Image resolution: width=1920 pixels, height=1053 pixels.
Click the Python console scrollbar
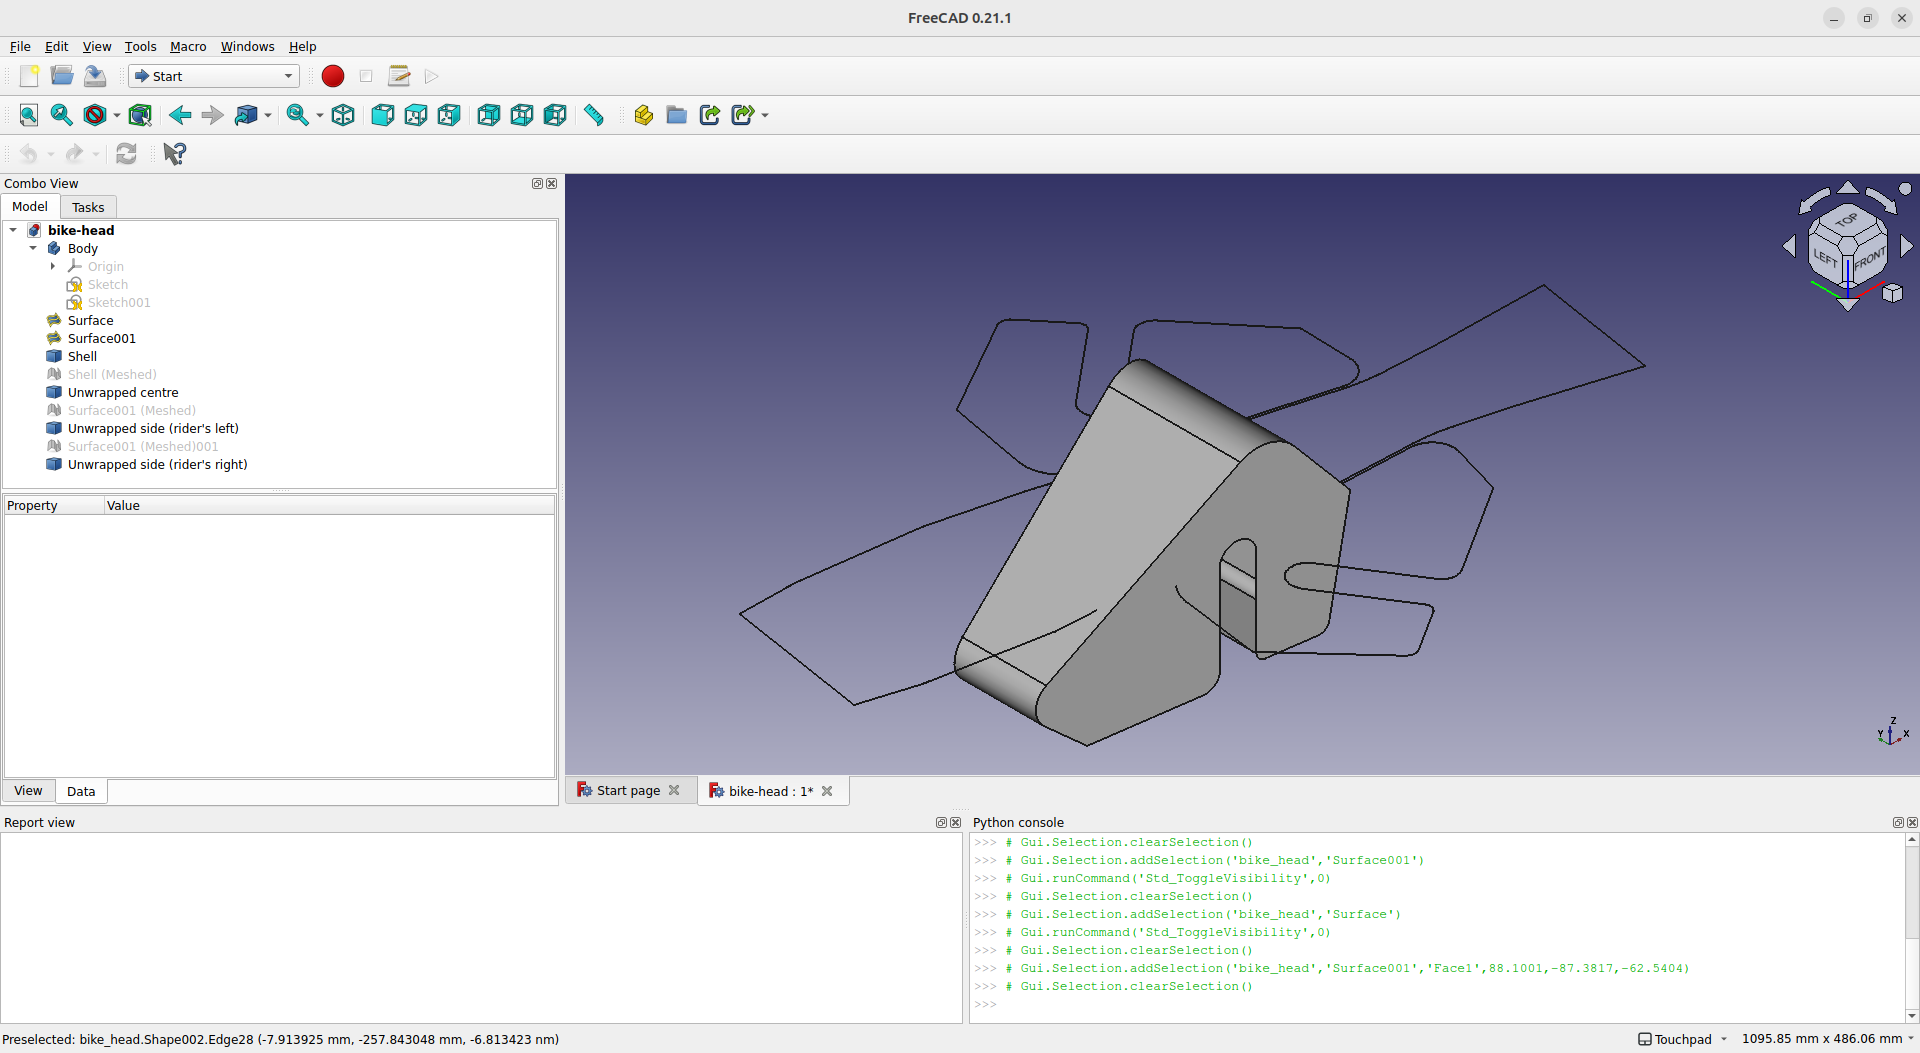[x=1912, y=928]
